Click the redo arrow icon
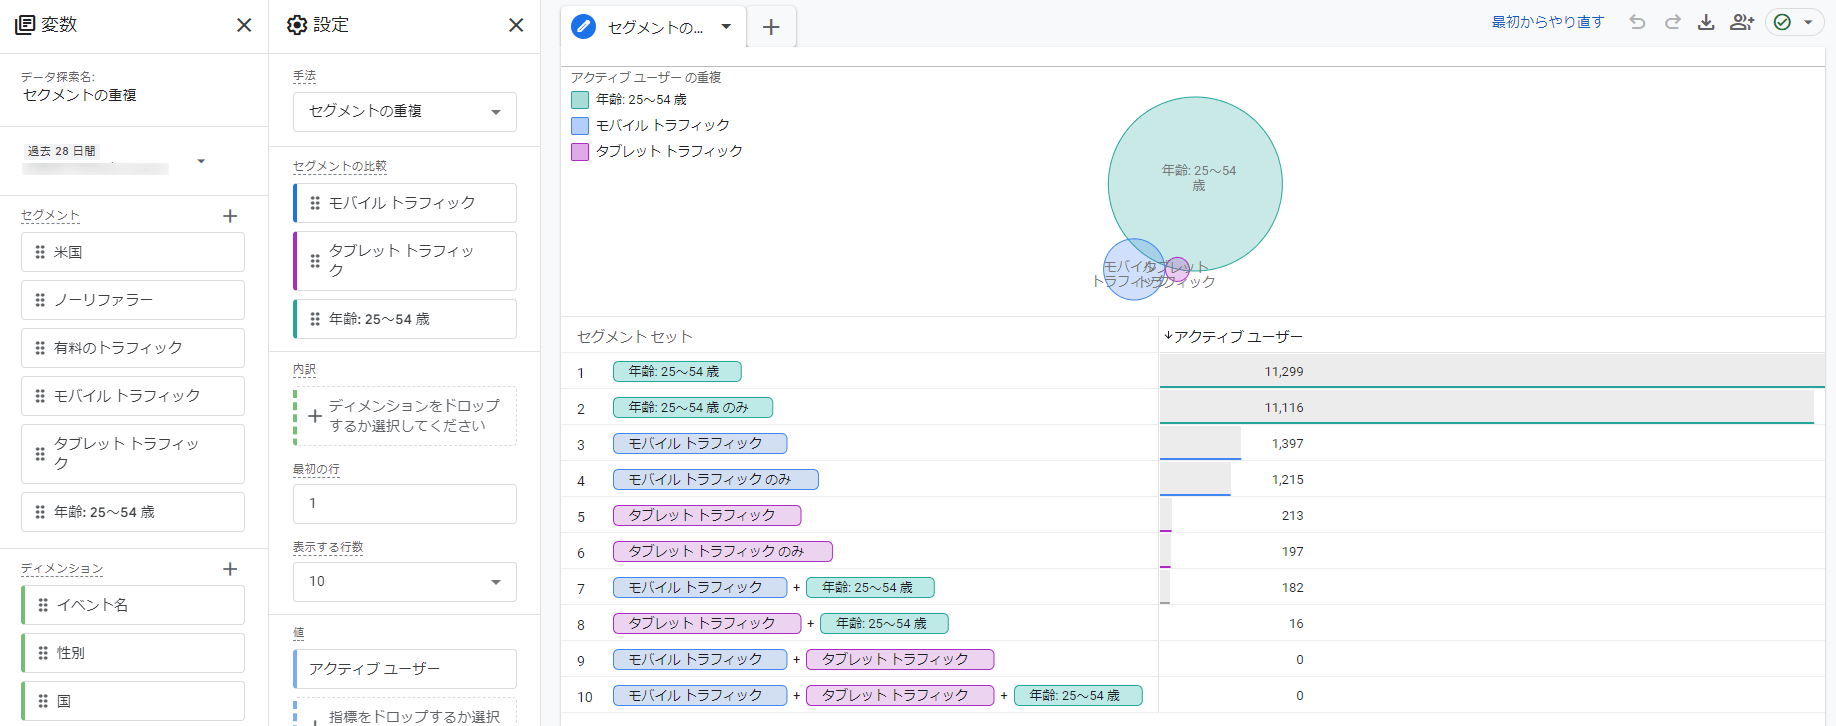This screenshot has width=1836, height=726. coord(1672,22)
